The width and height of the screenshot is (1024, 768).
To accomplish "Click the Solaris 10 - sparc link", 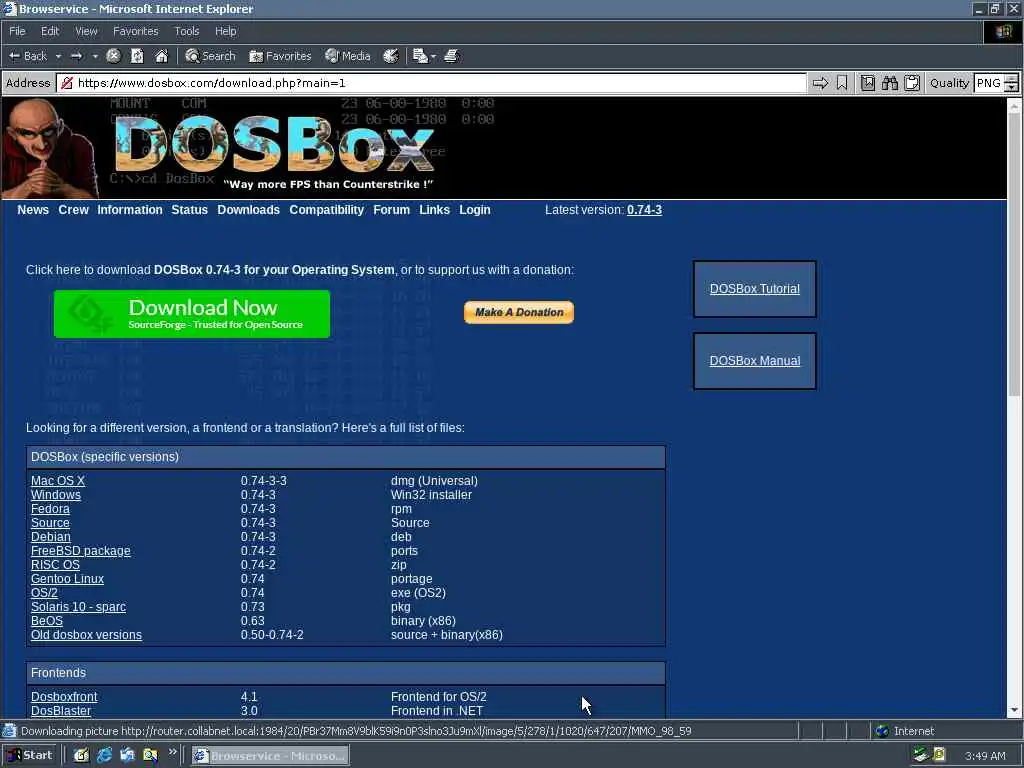I will [x=78, y=607].
